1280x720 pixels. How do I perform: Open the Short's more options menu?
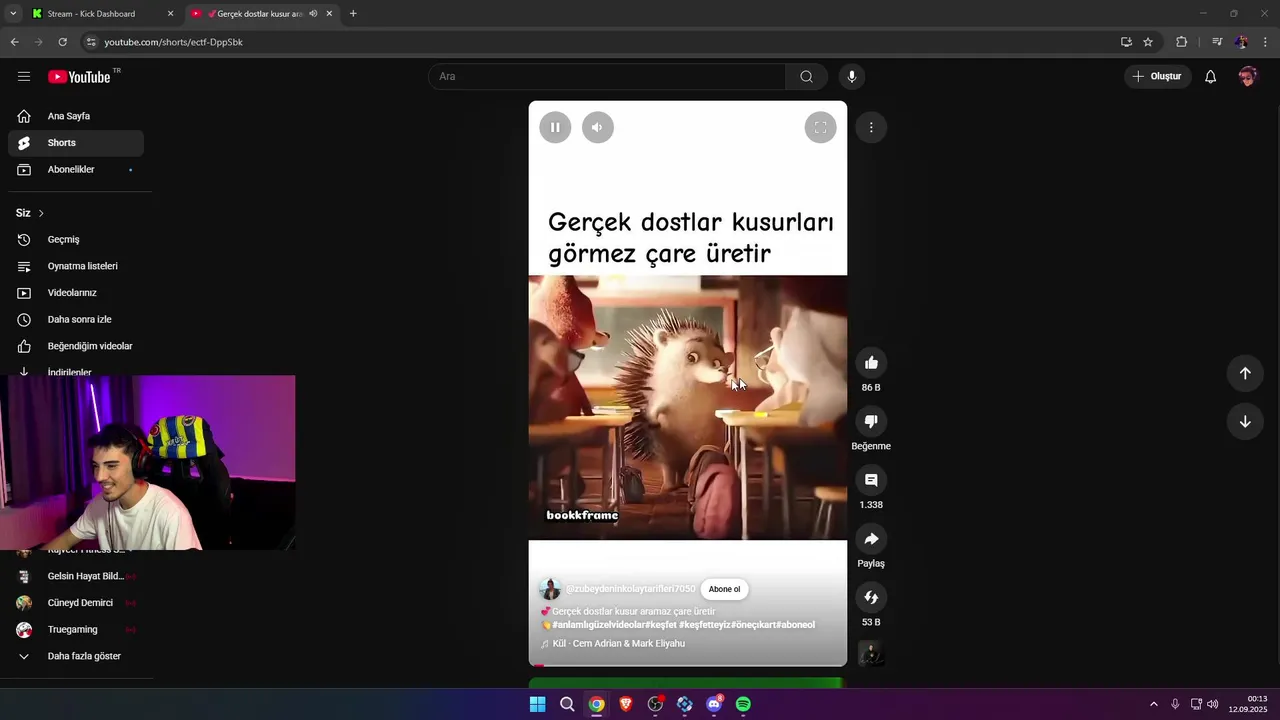click(x=871, y=127)
